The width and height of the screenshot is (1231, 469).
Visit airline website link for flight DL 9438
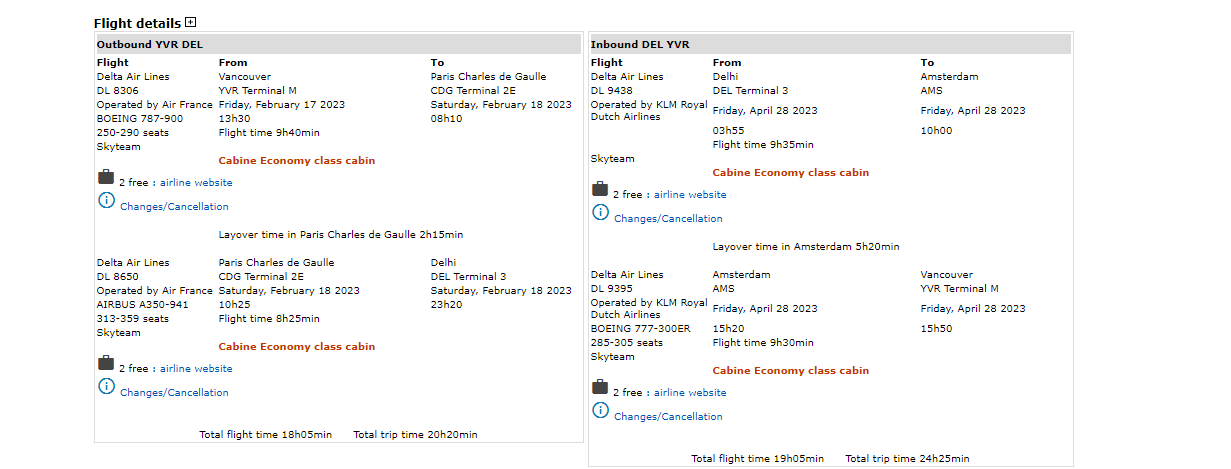[x=690, y=195]
